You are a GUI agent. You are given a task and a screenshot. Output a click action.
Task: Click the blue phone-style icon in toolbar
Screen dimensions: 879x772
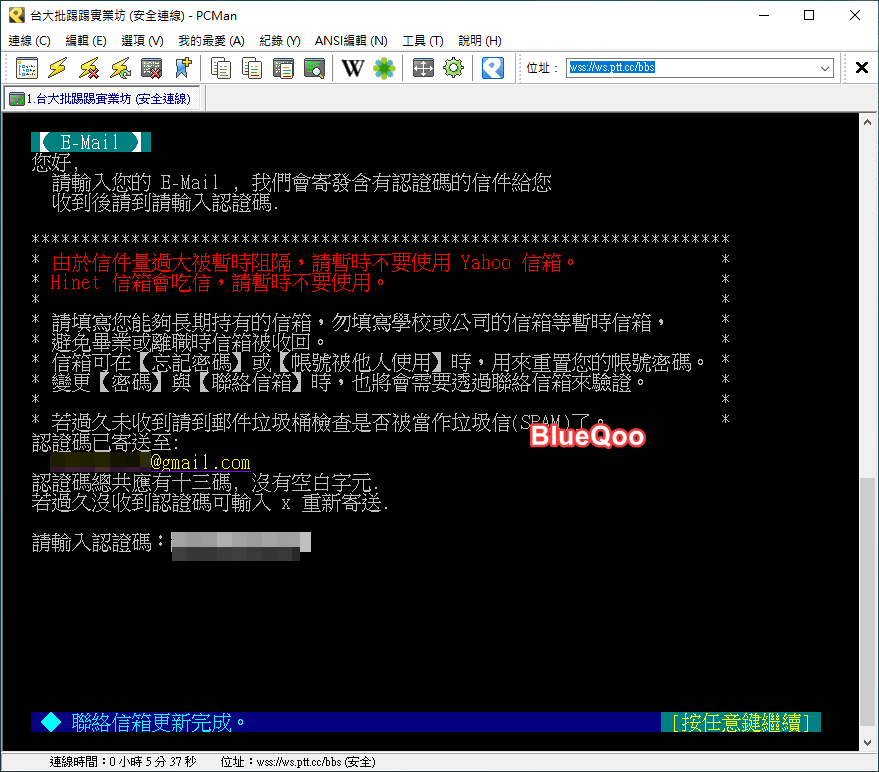pos(492,68)
